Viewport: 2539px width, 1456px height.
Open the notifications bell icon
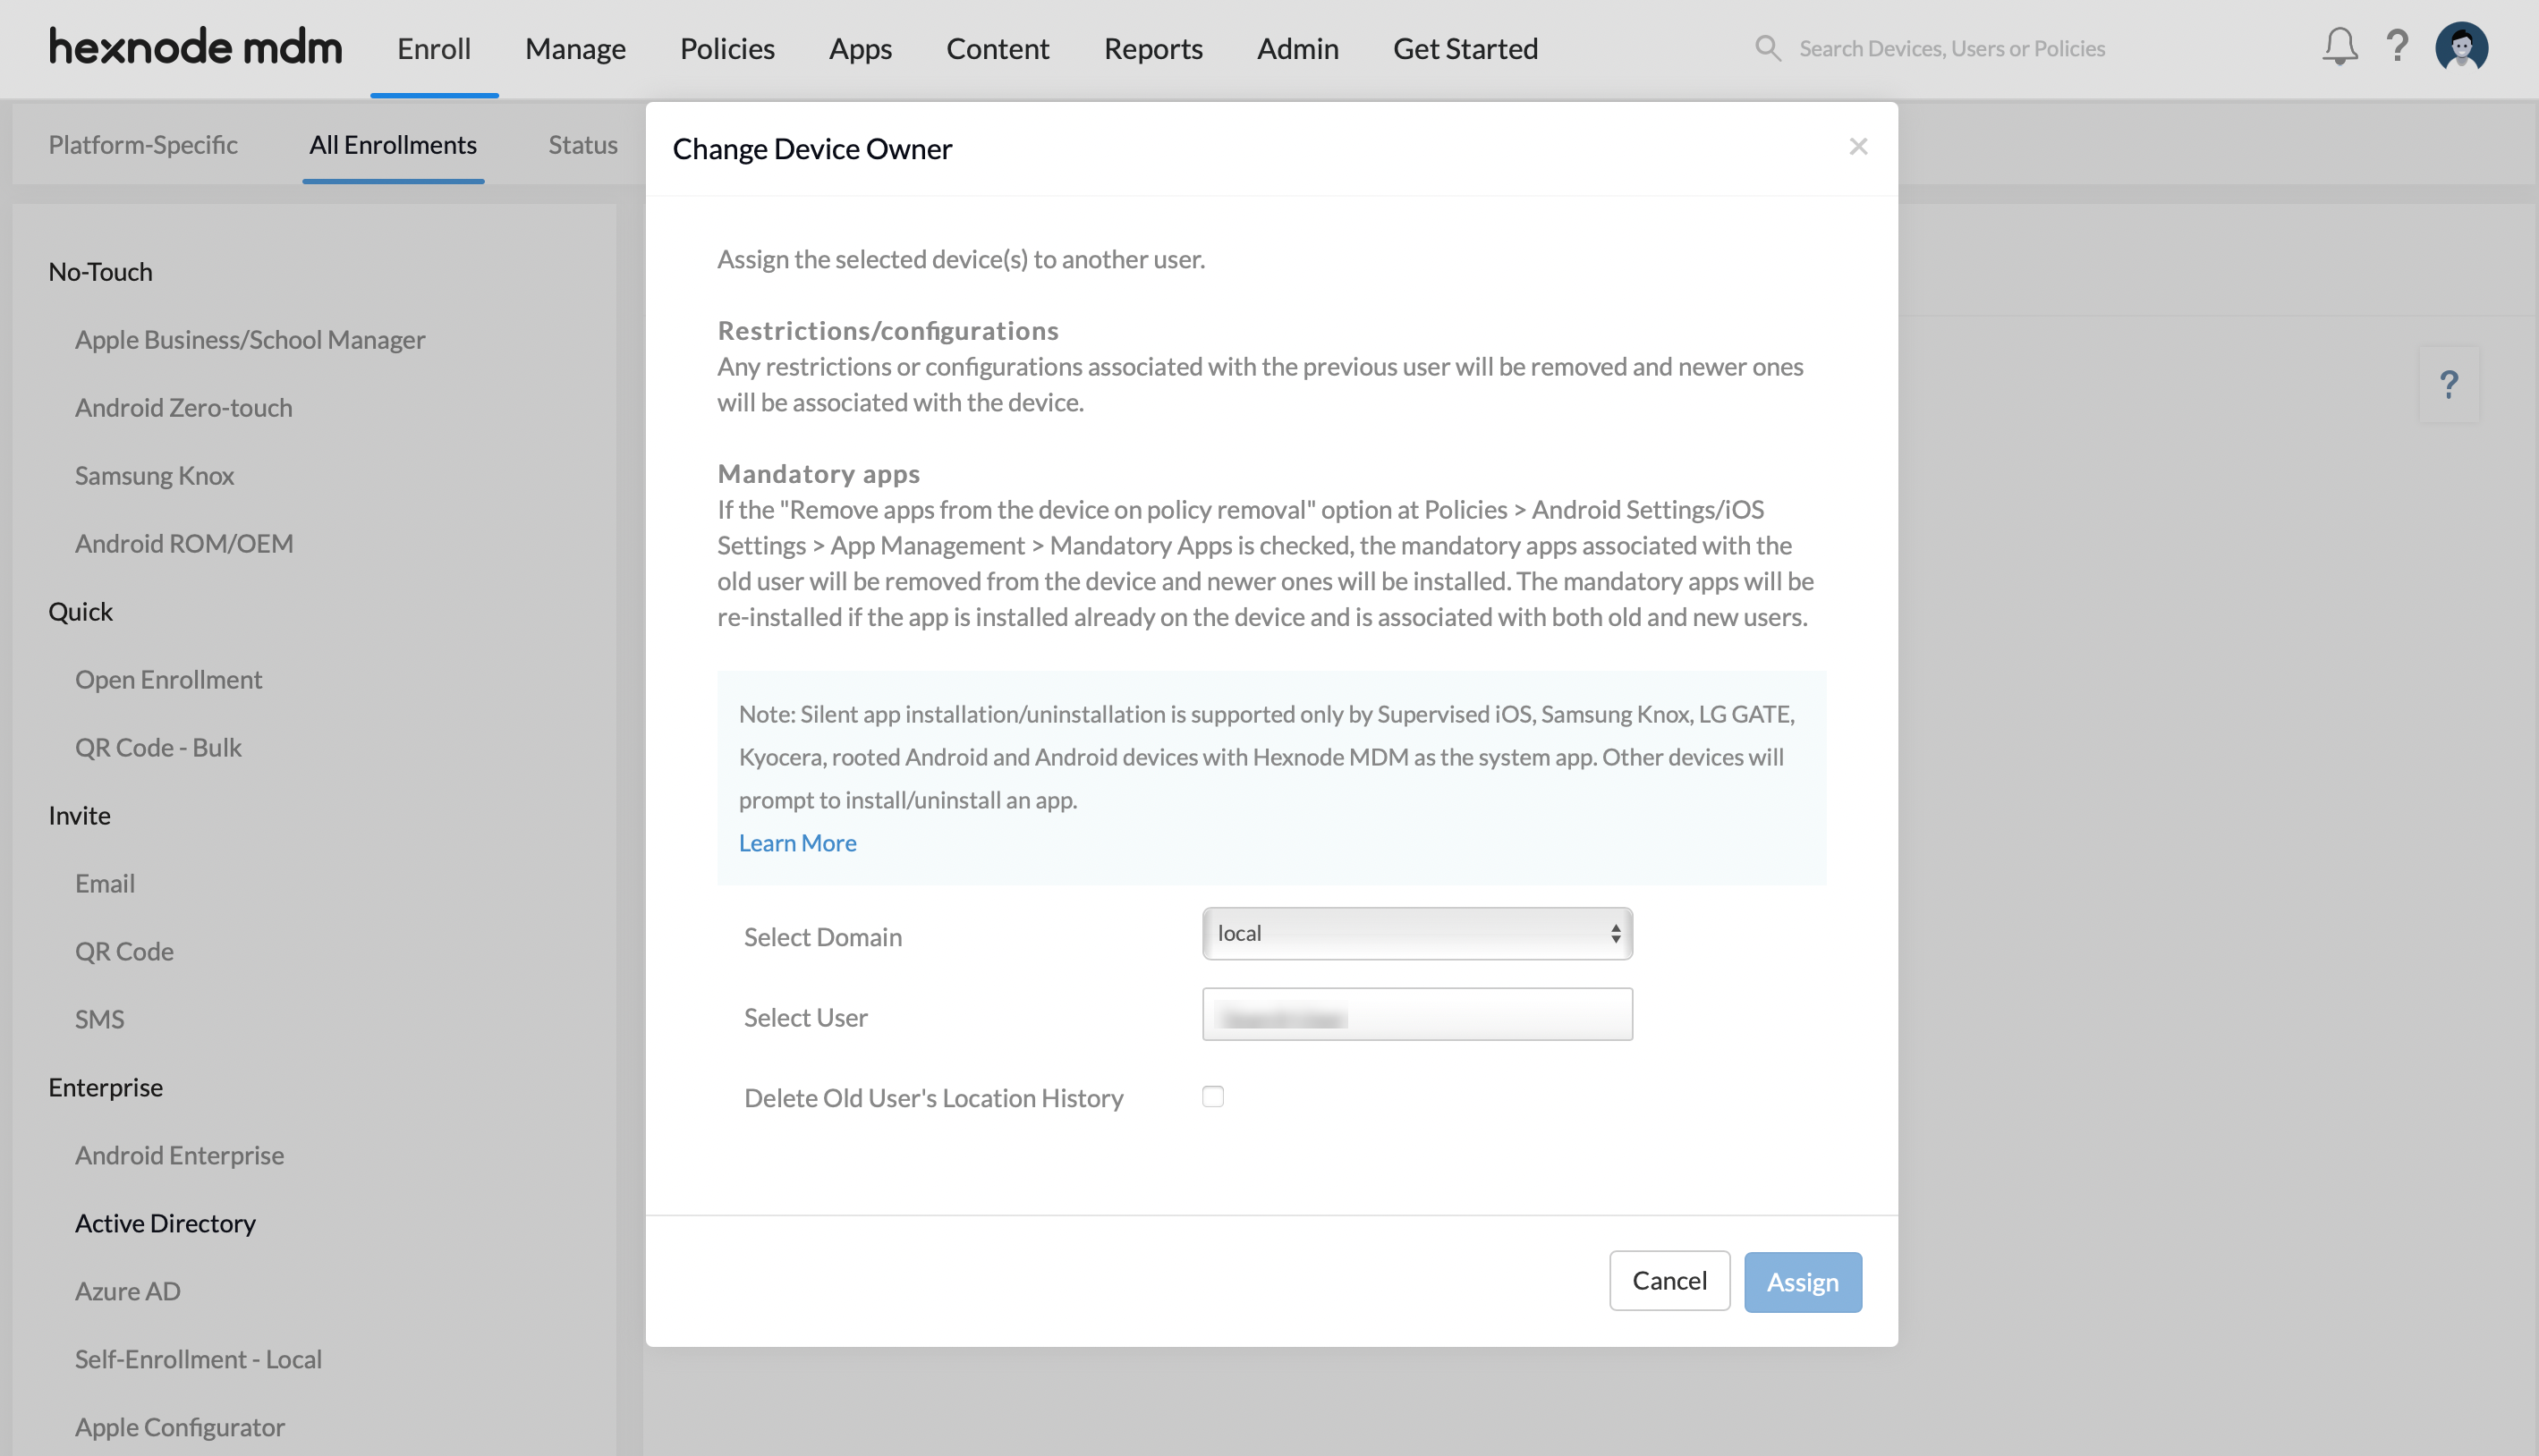pos(2339,47)
